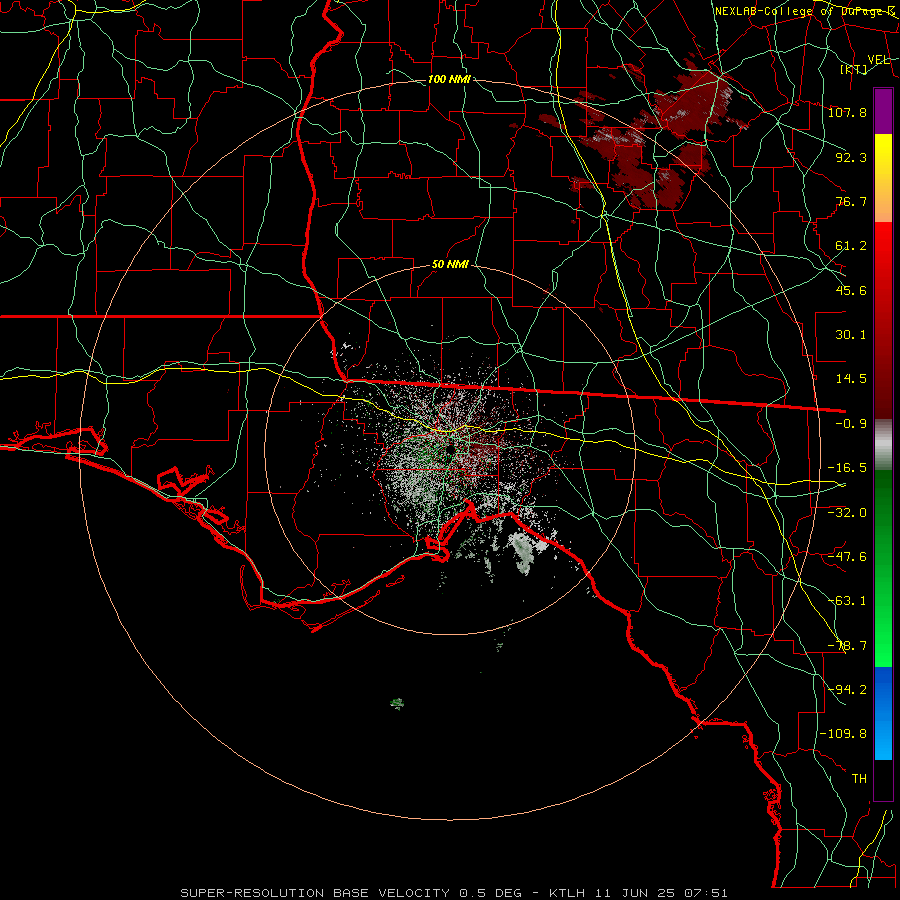900x900 pixels.
Task: Click the -109.8 velocity scale value
Action: (843, 734)
